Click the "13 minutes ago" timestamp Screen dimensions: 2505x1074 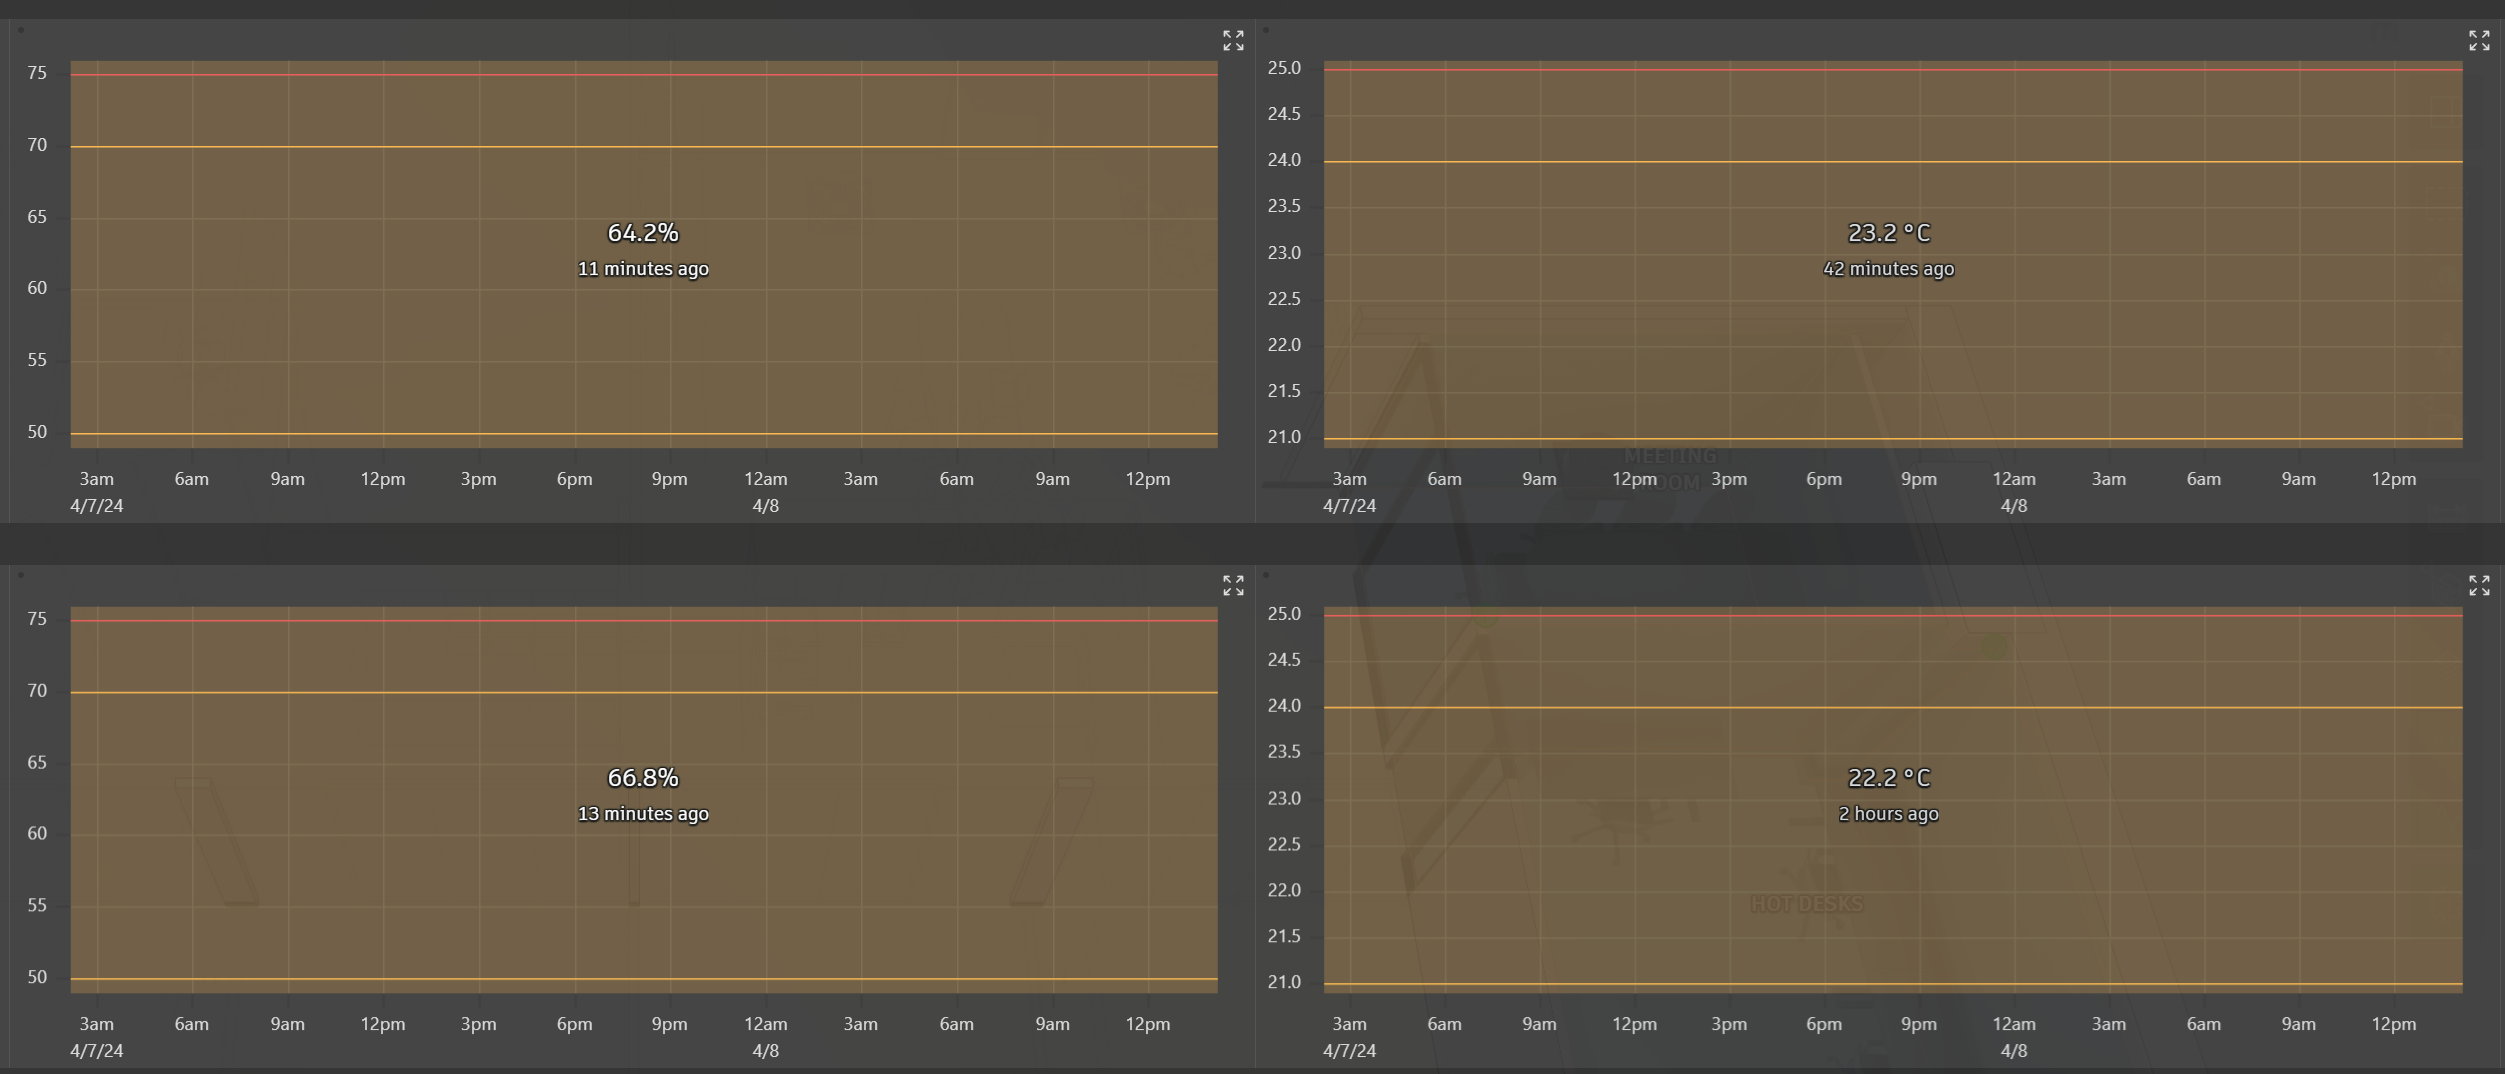tap(643, 813)
